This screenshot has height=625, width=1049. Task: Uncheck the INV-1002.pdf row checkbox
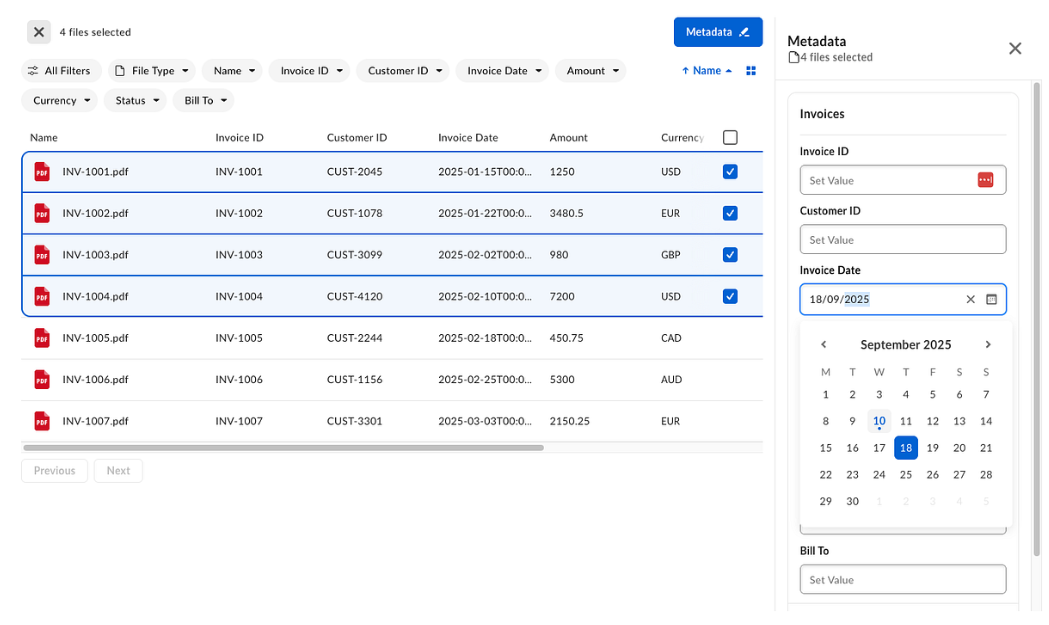pos(729,213)
